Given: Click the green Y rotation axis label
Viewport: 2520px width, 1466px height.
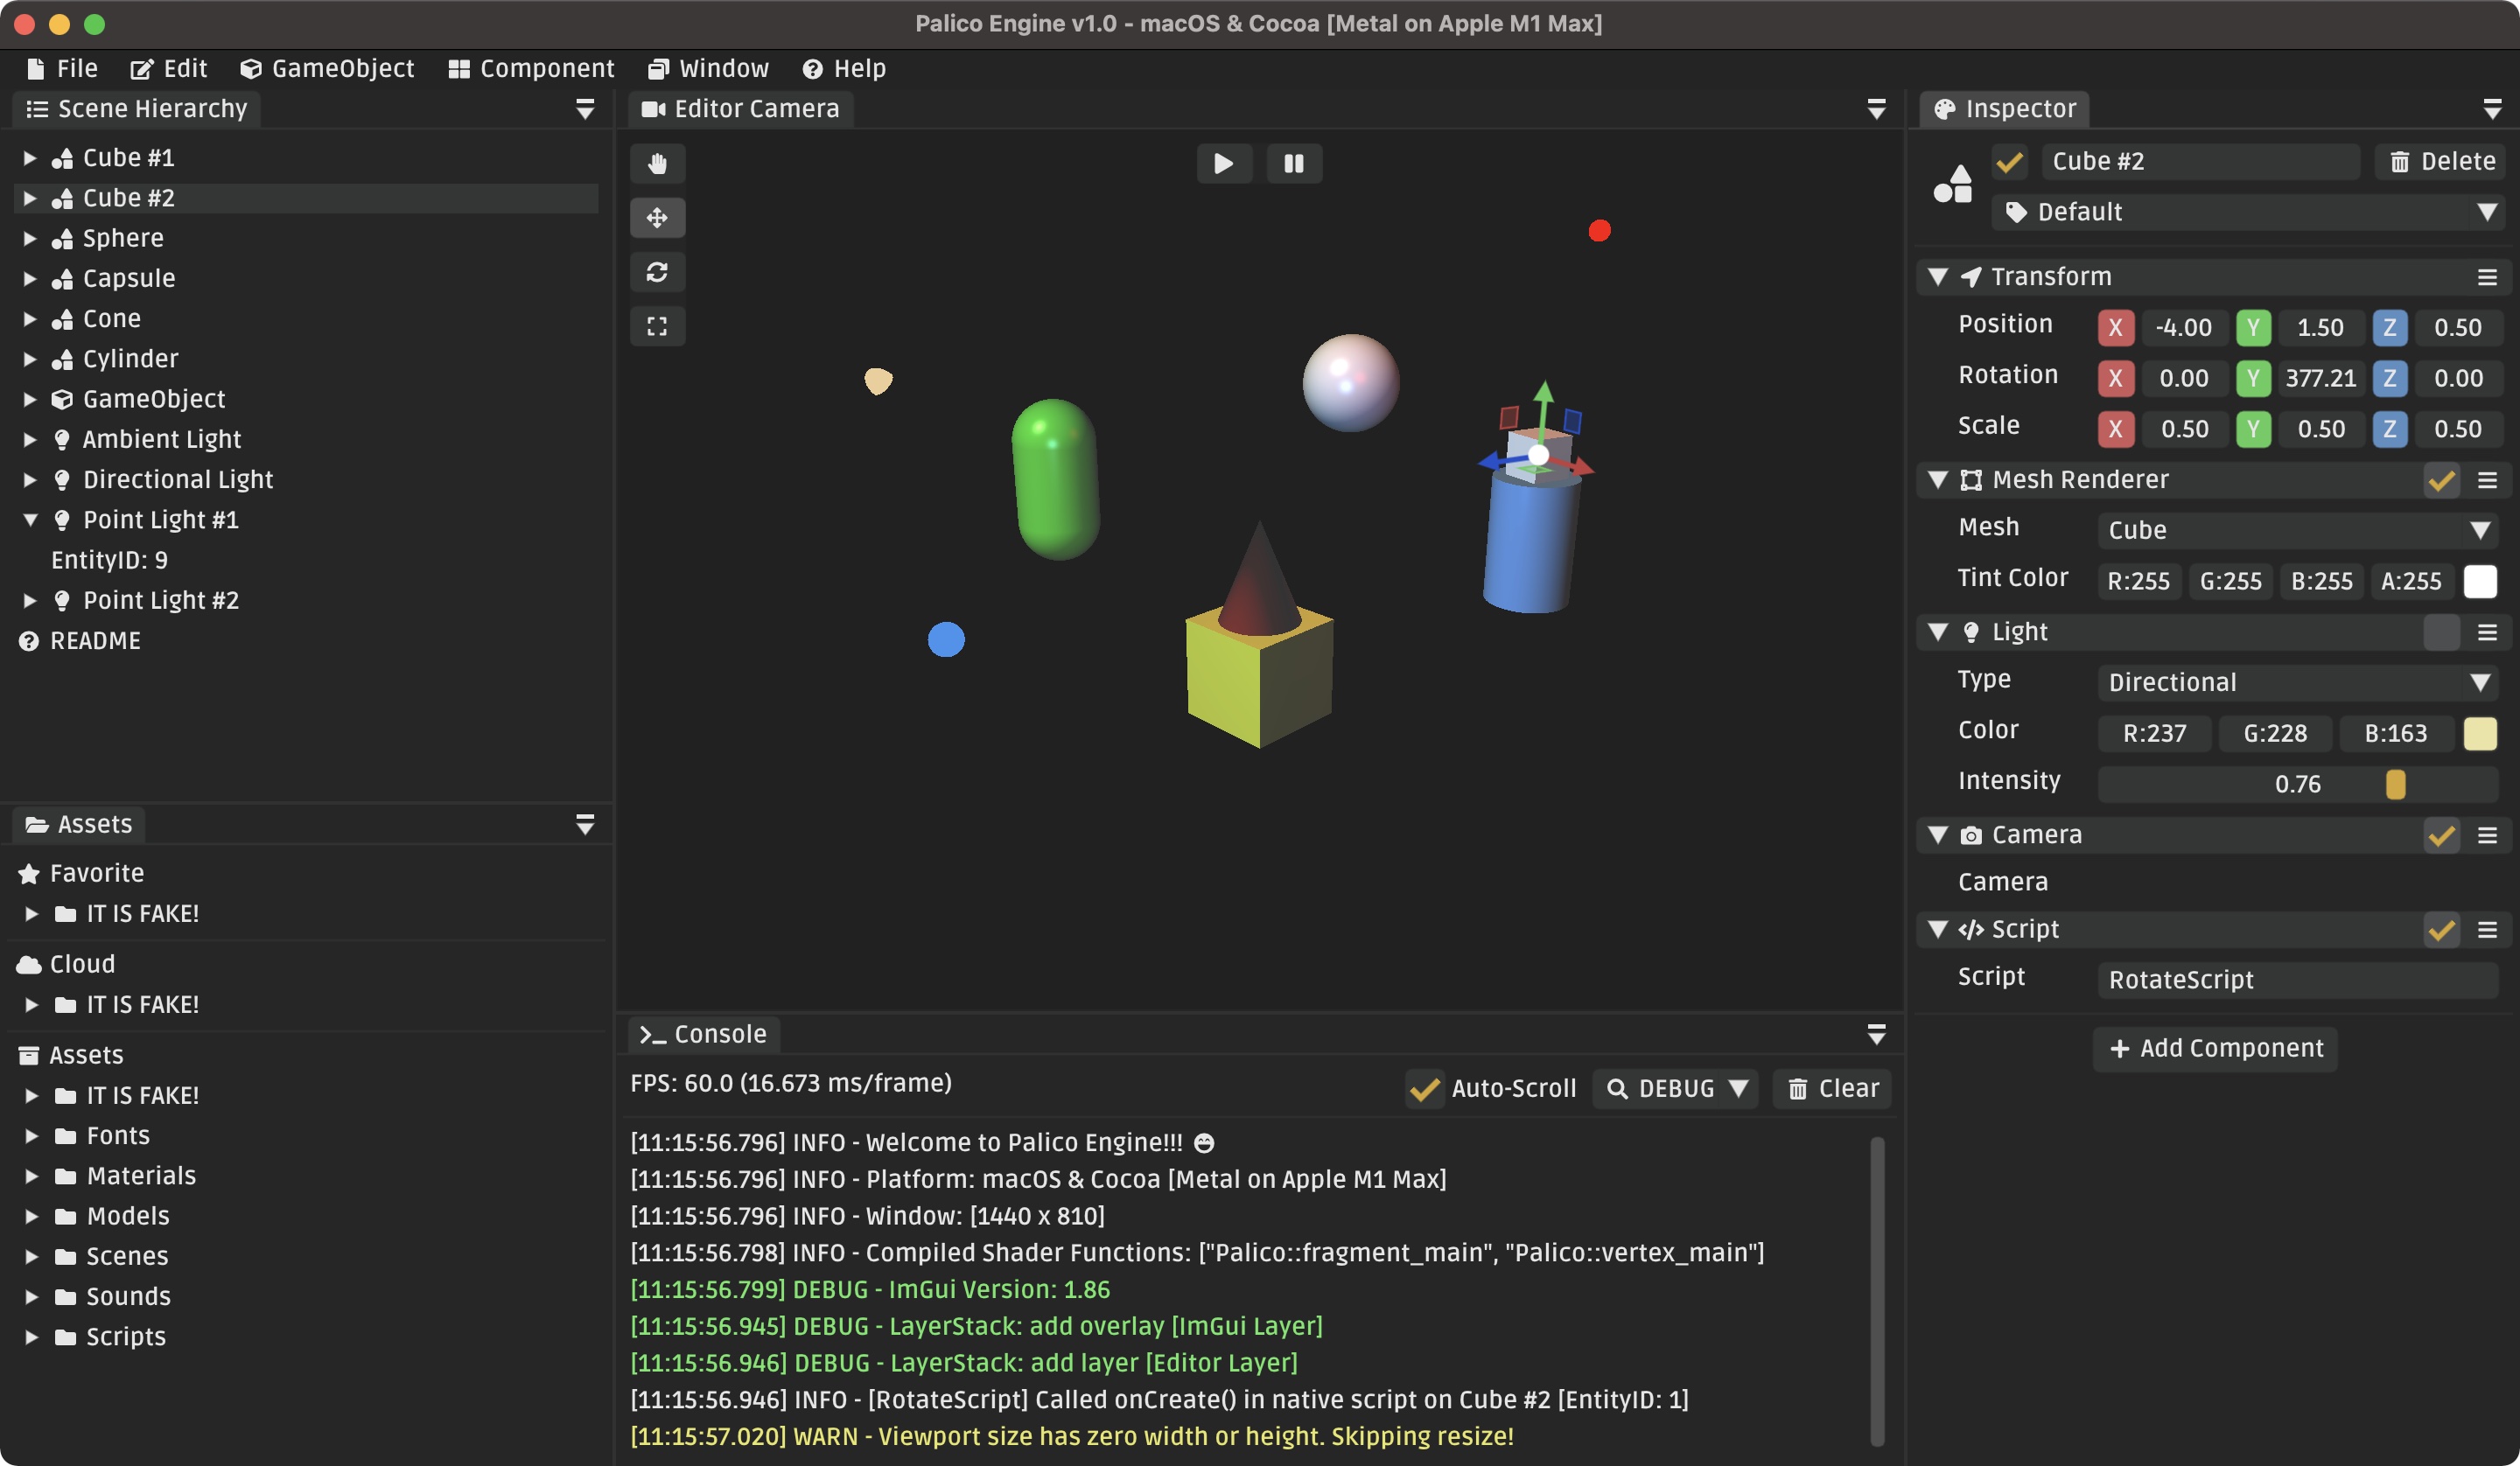Looking at the screenshot, I should [2253, 378].
